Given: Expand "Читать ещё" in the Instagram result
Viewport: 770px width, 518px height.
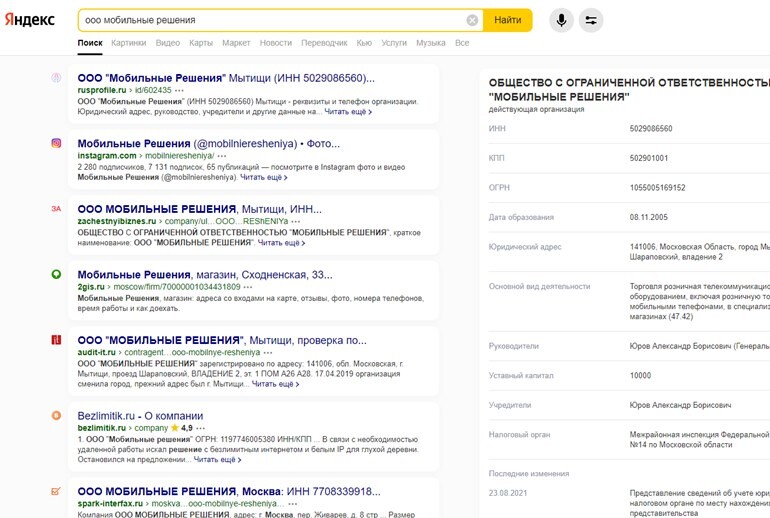Looking at the screenshot, I should click(263, 177).
